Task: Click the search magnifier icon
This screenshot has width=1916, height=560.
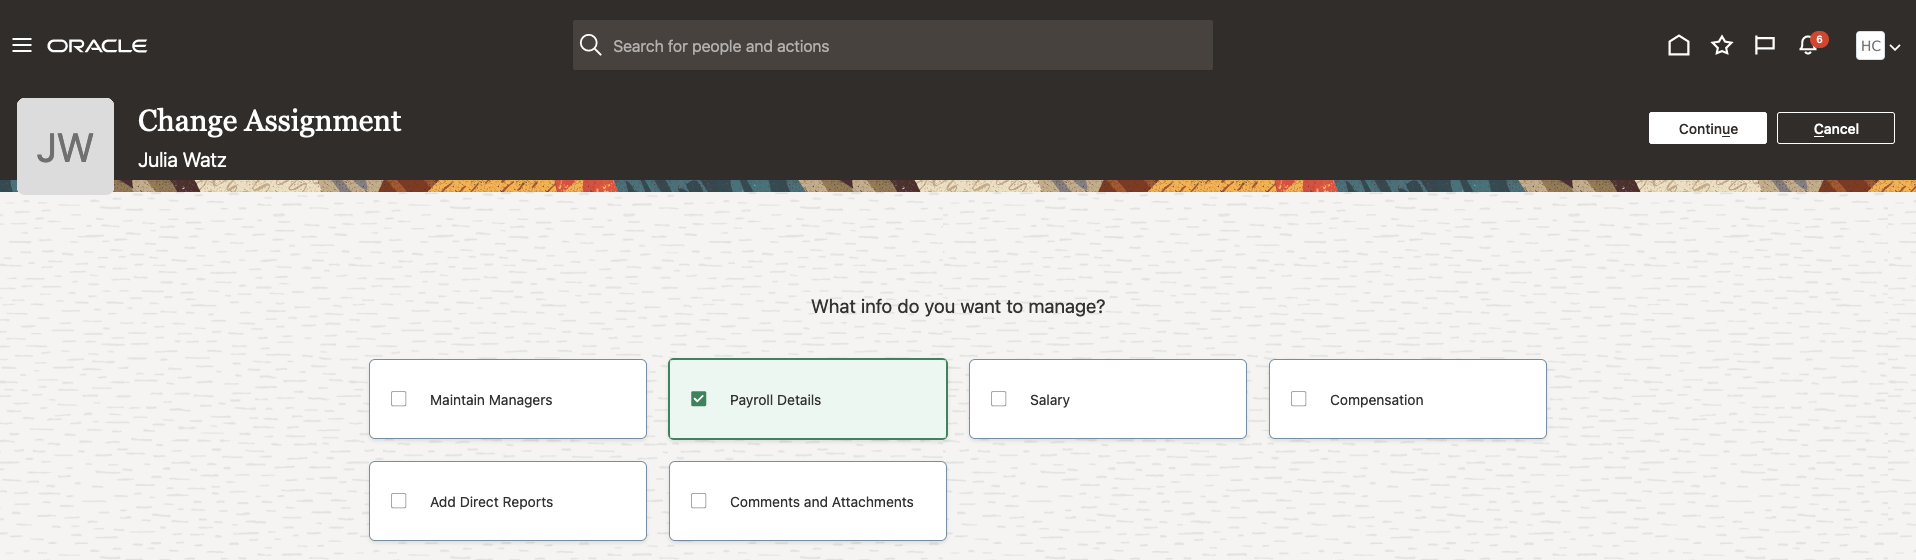Action: 591,46
